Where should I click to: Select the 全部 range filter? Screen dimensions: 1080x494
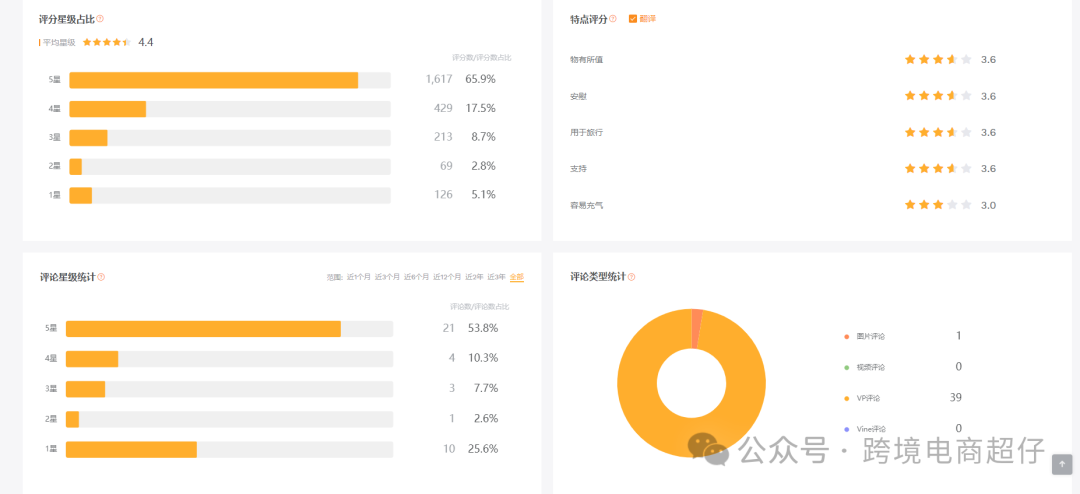coord(517,277)
